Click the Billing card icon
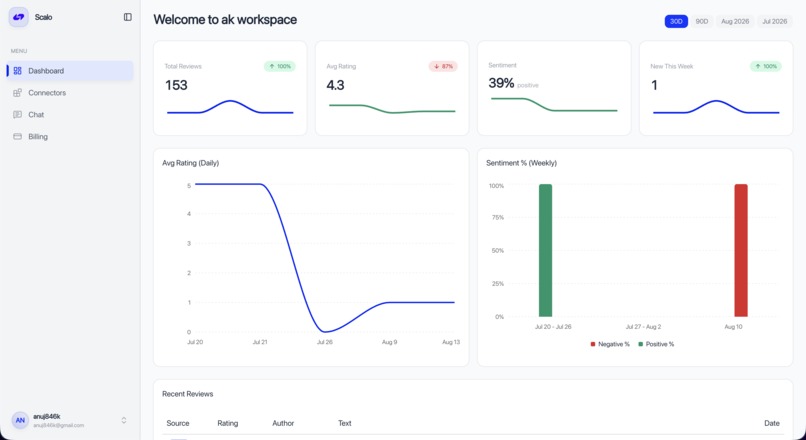 coord(17,137)
